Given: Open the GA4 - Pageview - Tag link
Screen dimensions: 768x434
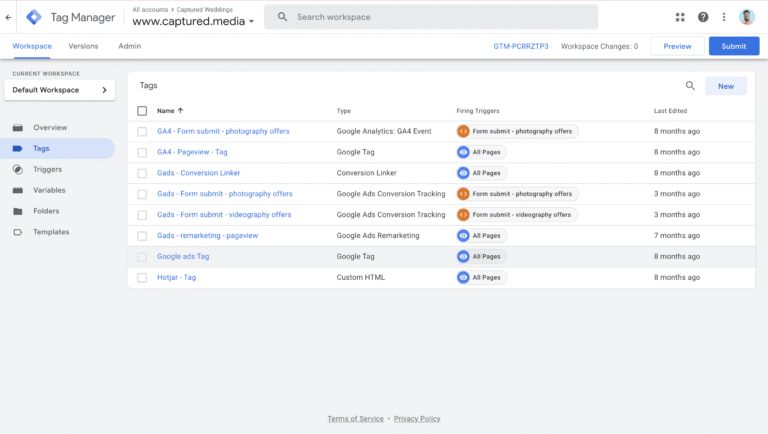Looking at the screenshot, I should 192,152.
